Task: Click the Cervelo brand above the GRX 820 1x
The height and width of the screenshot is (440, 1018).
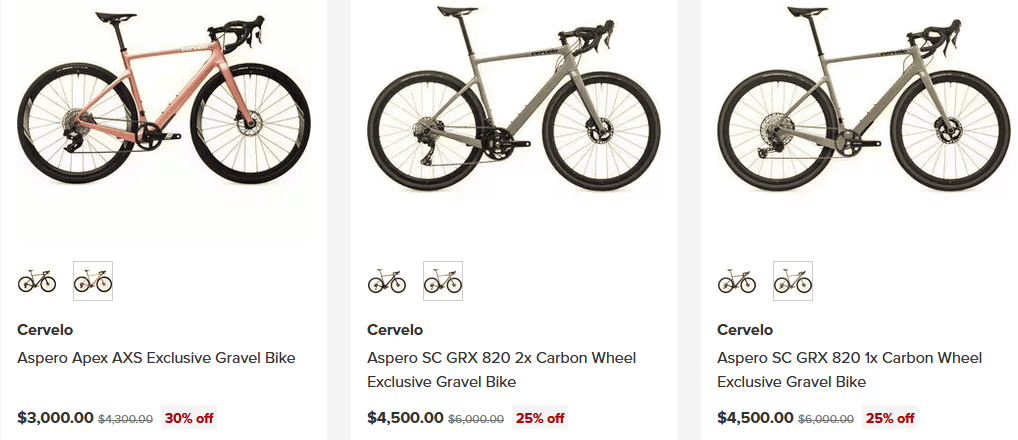Action: click(745, 330)
